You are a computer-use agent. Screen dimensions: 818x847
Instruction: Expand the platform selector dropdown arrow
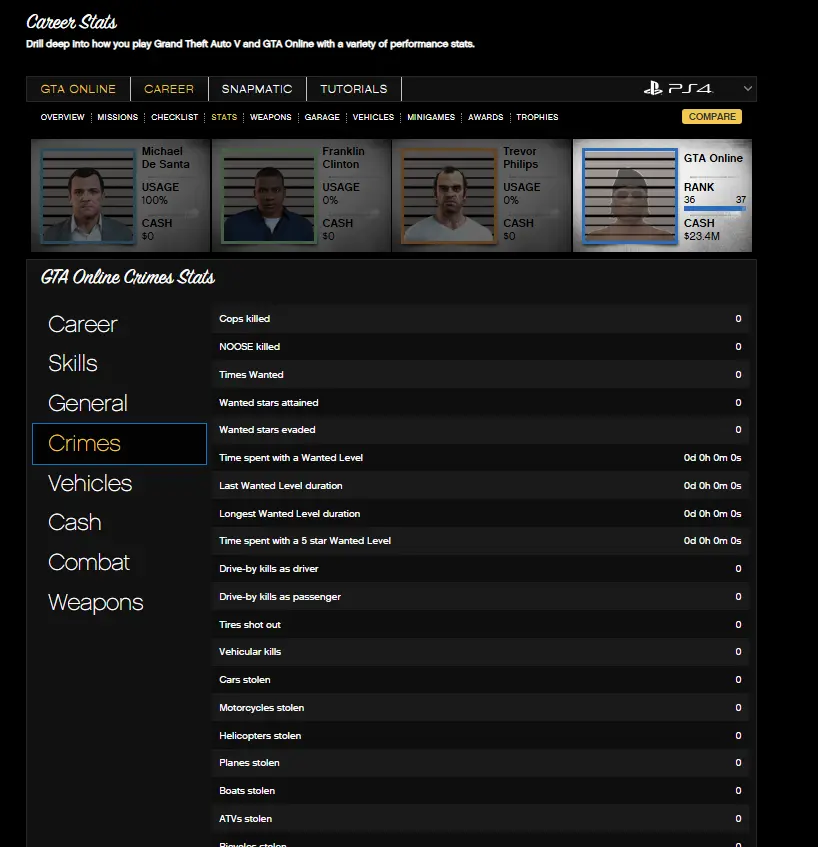pos(747,89)
